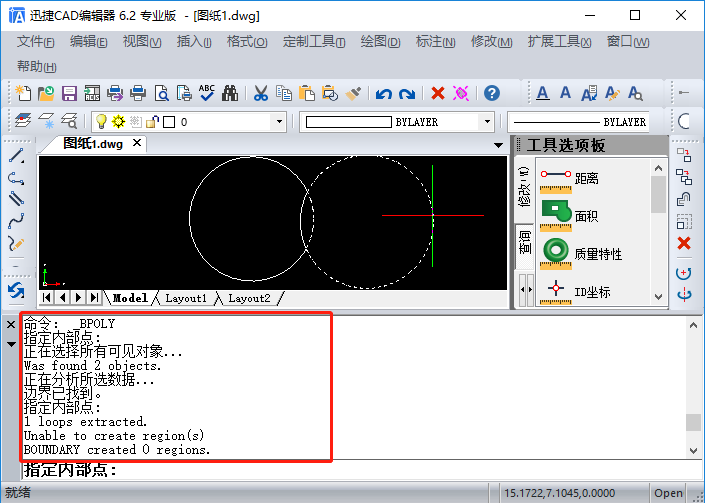The height and width of the screenshot is (503, 705).
Task: Open the 文件(F) menu
Action: click(36, 42)
